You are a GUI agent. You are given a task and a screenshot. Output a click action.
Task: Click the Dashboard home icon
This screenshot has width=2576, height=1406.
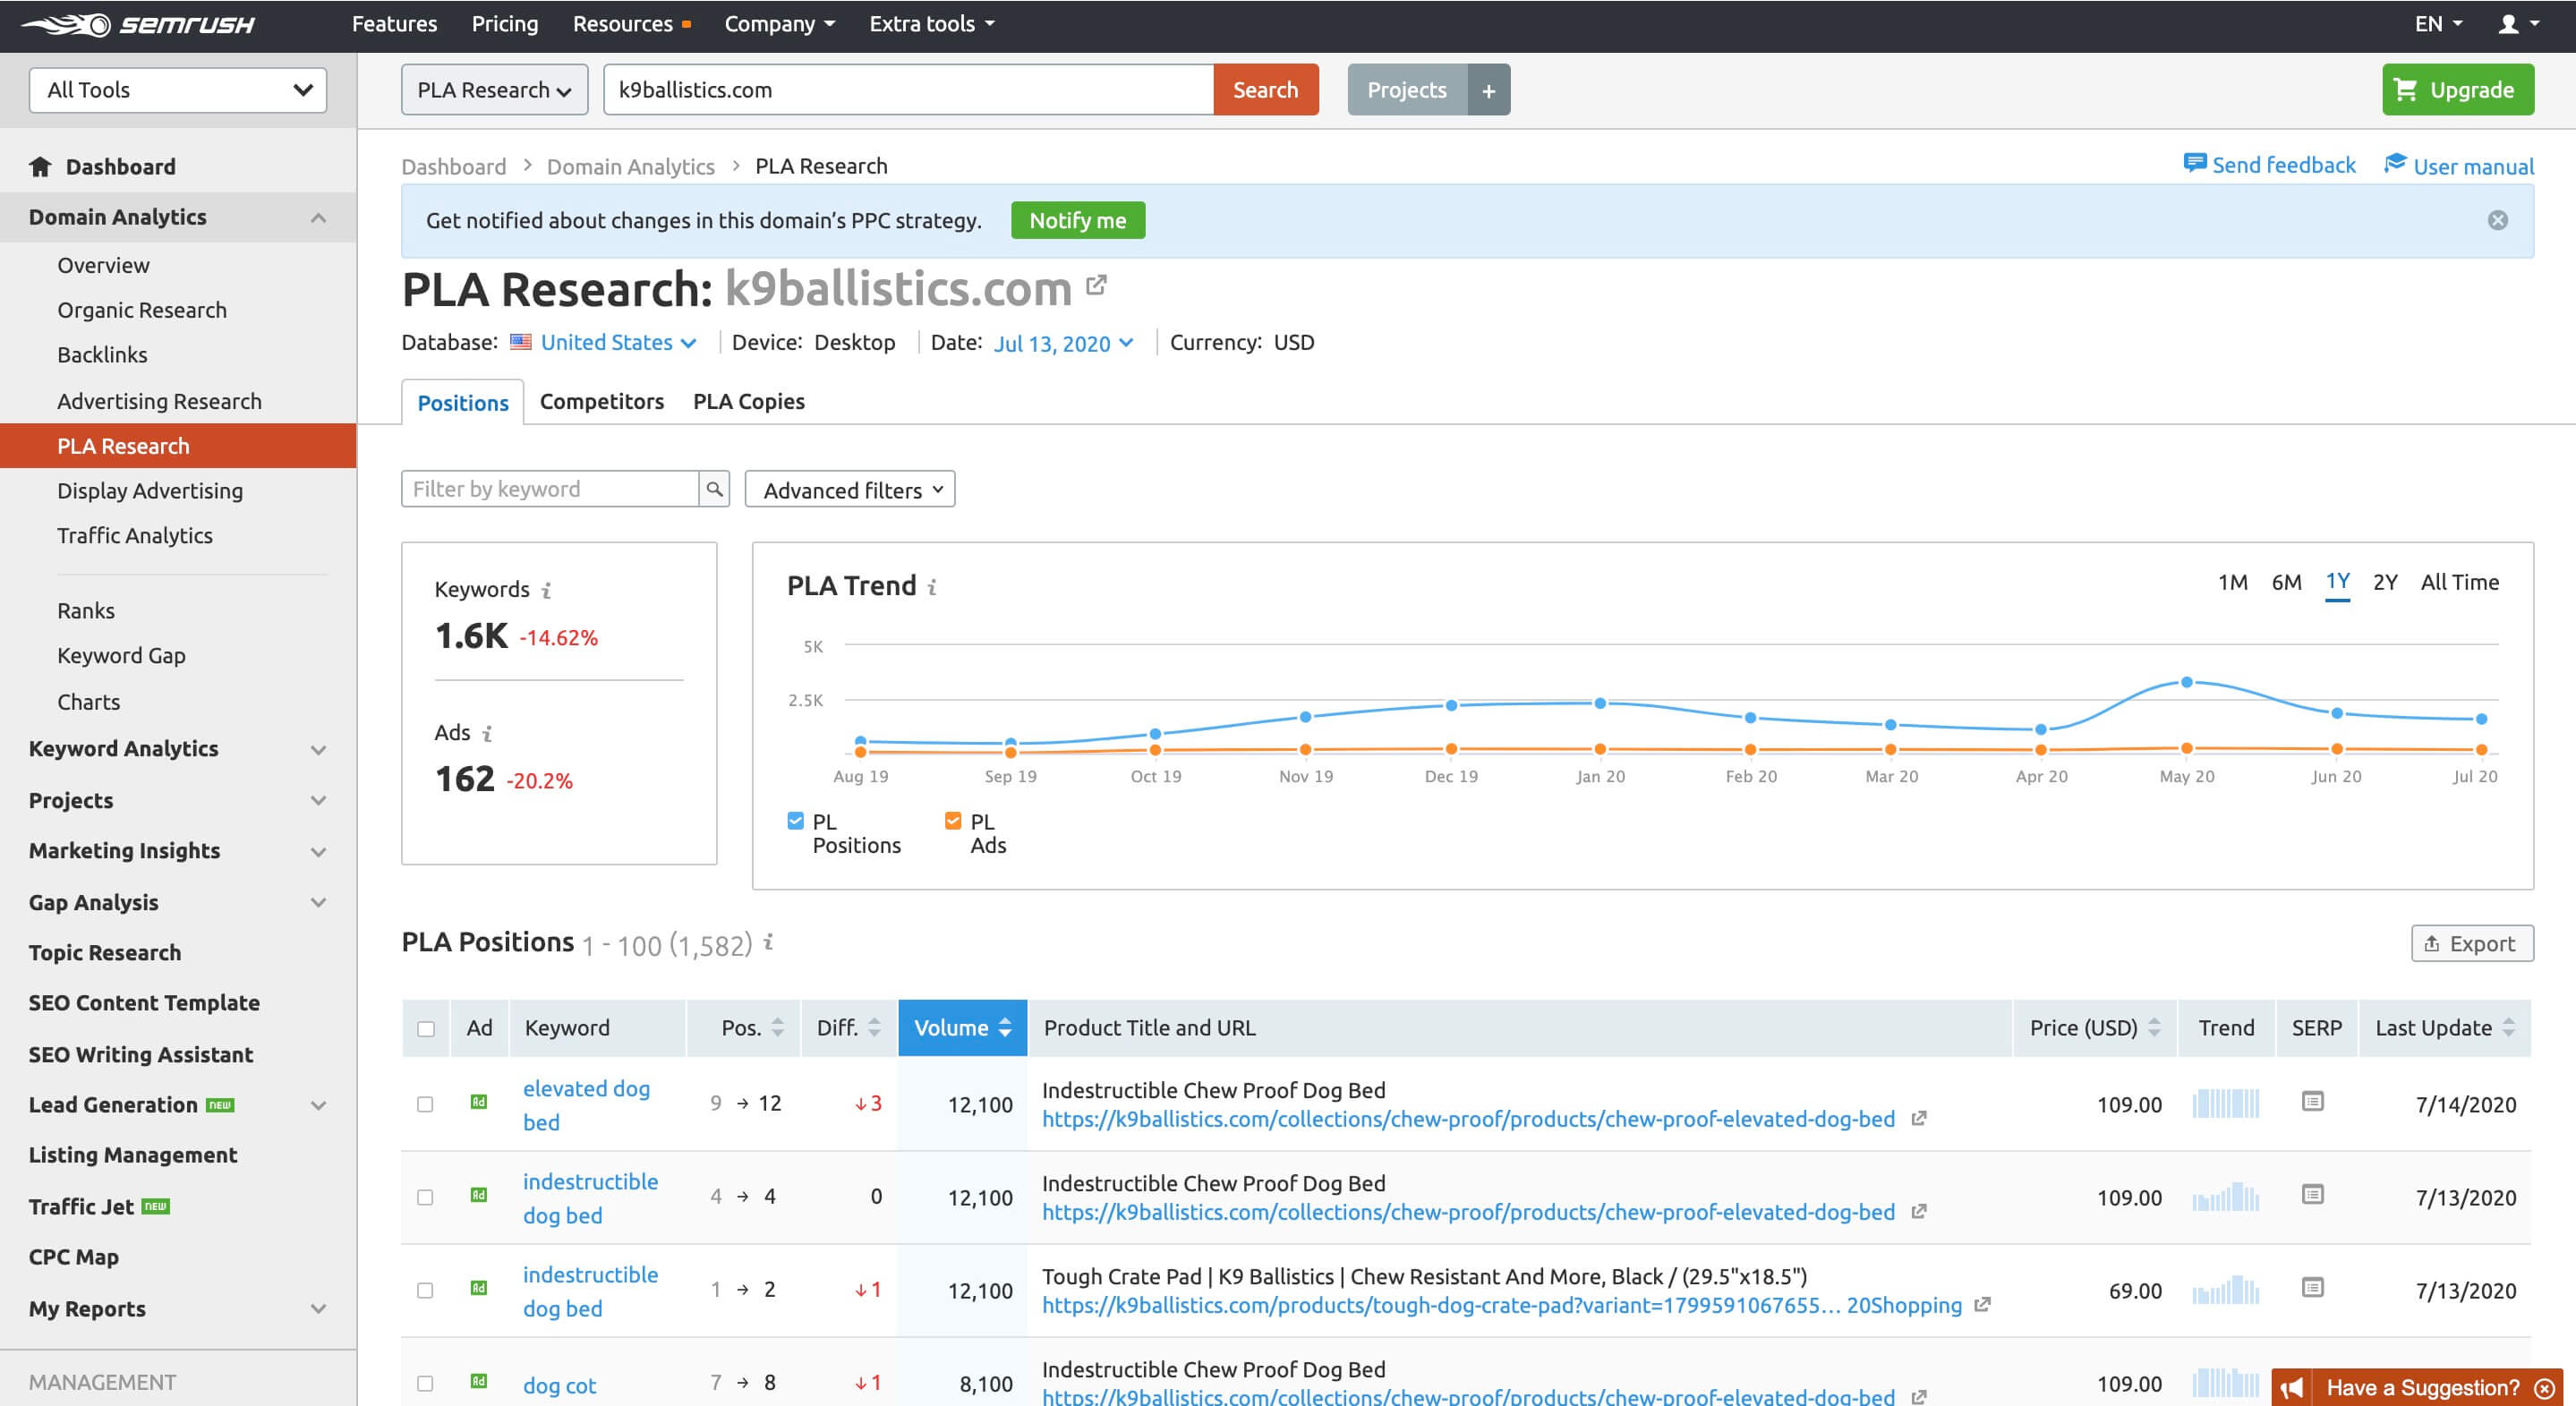40,166
